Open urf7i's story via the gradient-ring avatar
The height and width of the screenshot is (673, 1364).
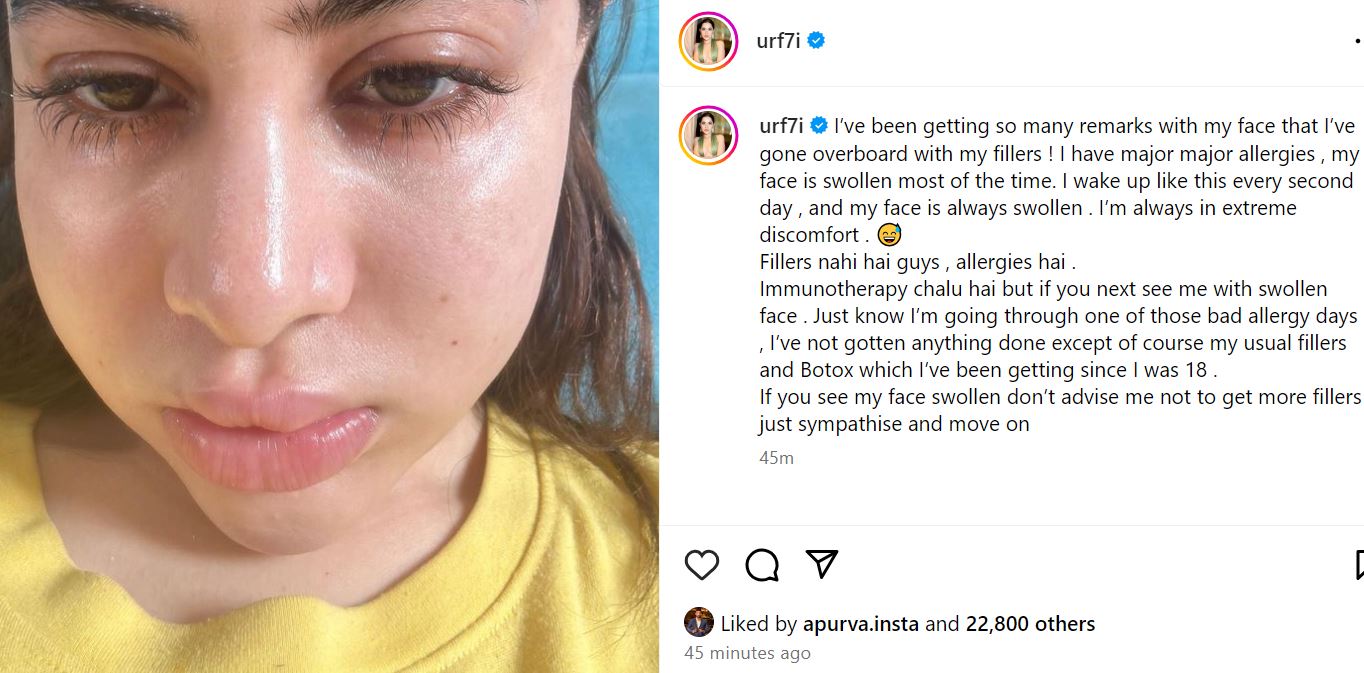coord(710,42)
